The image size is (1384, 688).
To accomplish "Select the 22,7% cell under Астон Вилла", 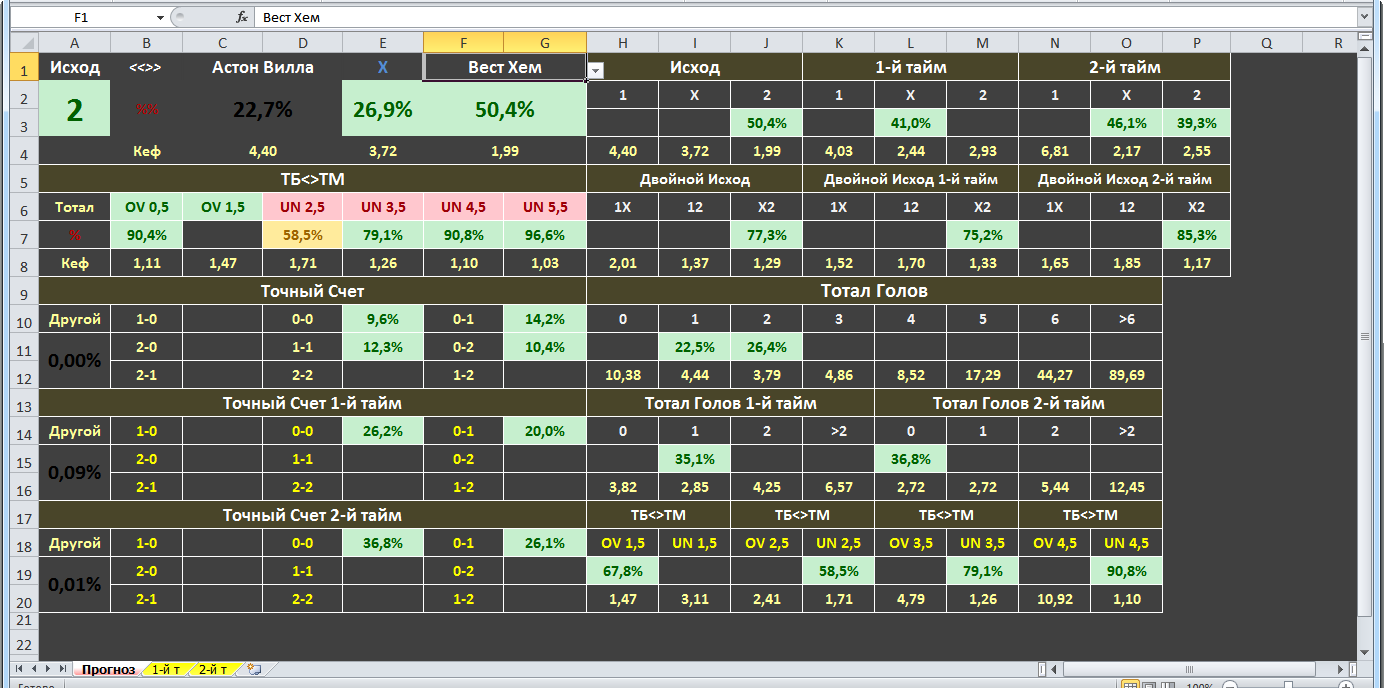I will (x=262, y=110).
